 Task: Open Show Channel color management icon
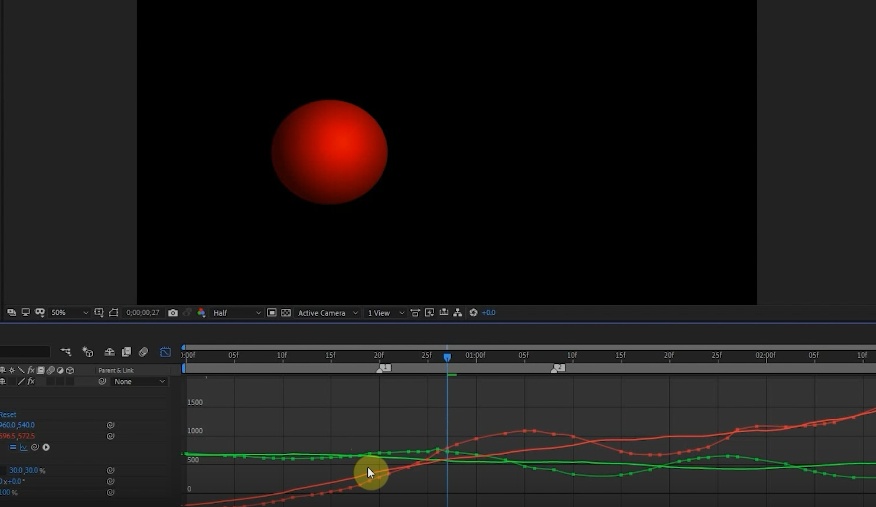point(201,313)
